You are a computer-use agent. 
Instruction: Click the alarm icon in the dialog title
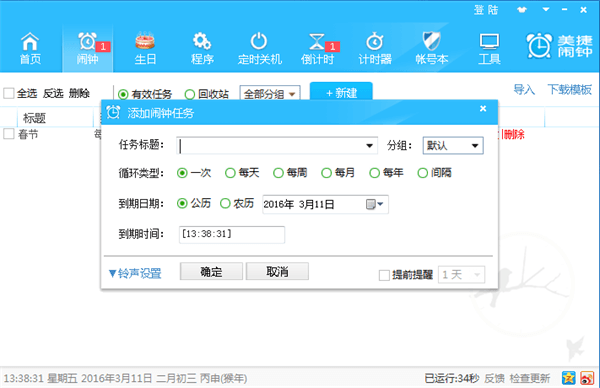coord(113,112)
